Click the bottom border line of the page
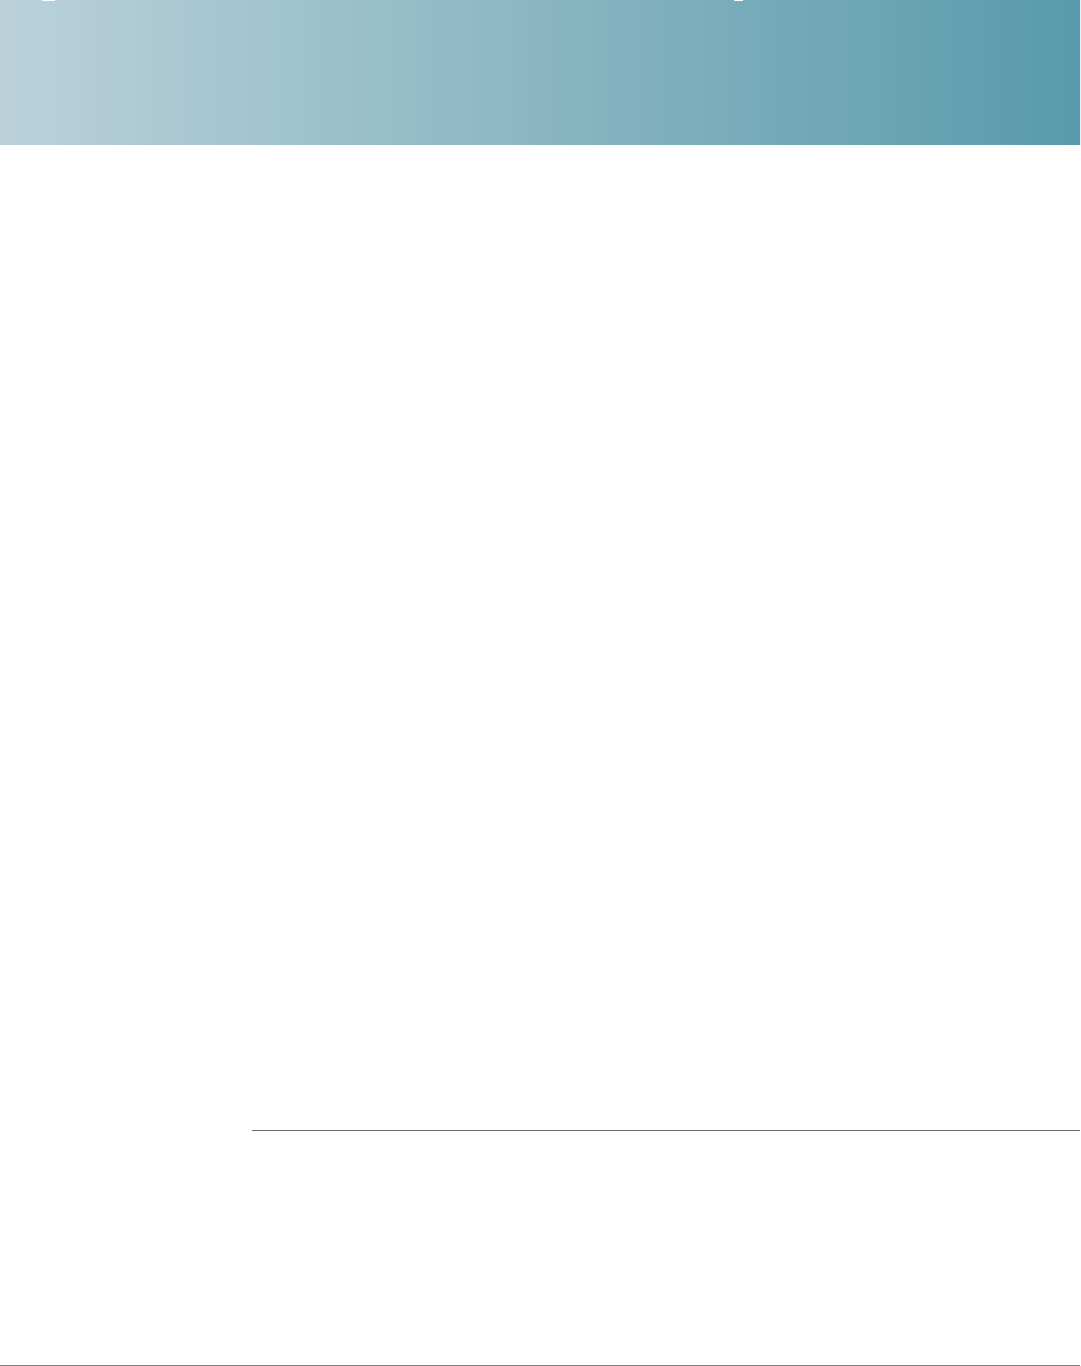The height and width of the screenshot is (1366, 1081). [540, 1364]
